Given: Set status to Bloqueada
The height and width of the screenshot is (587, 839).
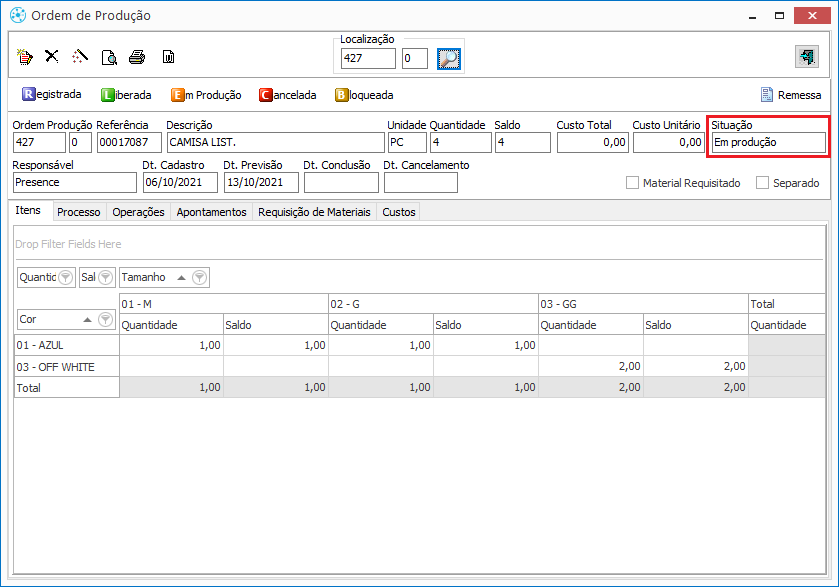Looking at the screenshot, I should pos(364,95).
